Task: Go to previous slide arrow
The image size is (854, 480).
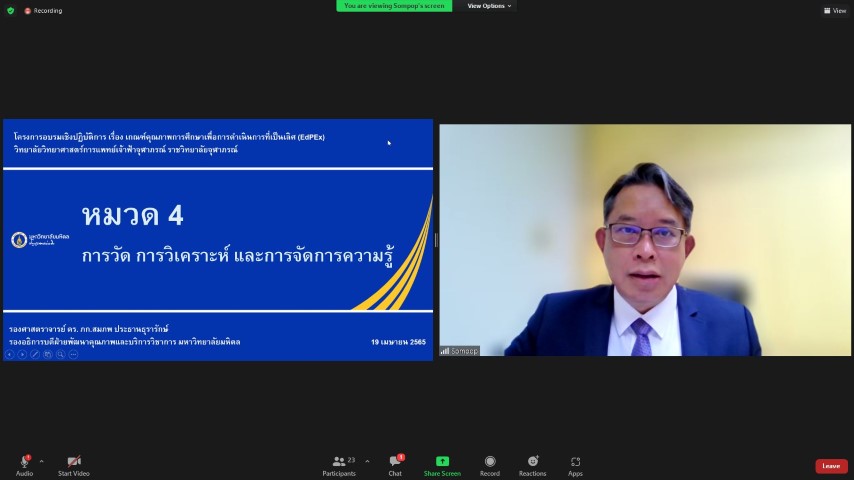Action: (x=10, y=354)
